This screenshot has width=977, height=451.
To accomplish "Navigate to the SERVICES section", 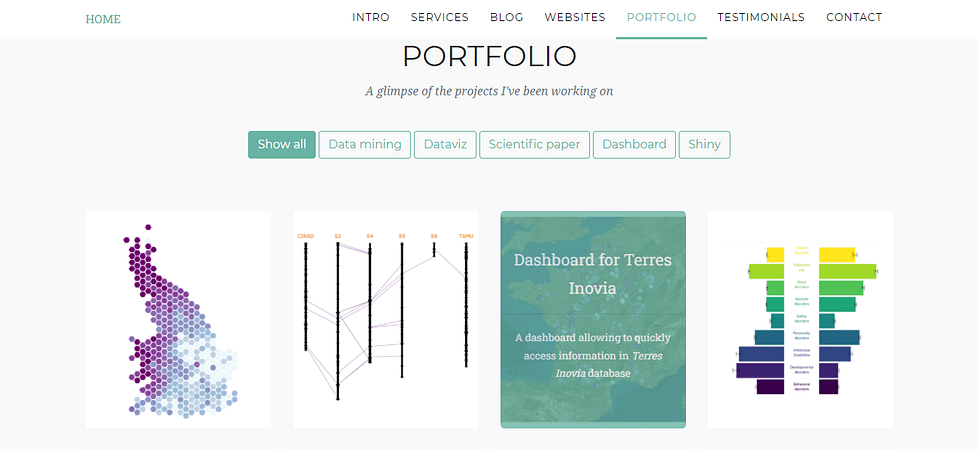I will tap(440, 17).
